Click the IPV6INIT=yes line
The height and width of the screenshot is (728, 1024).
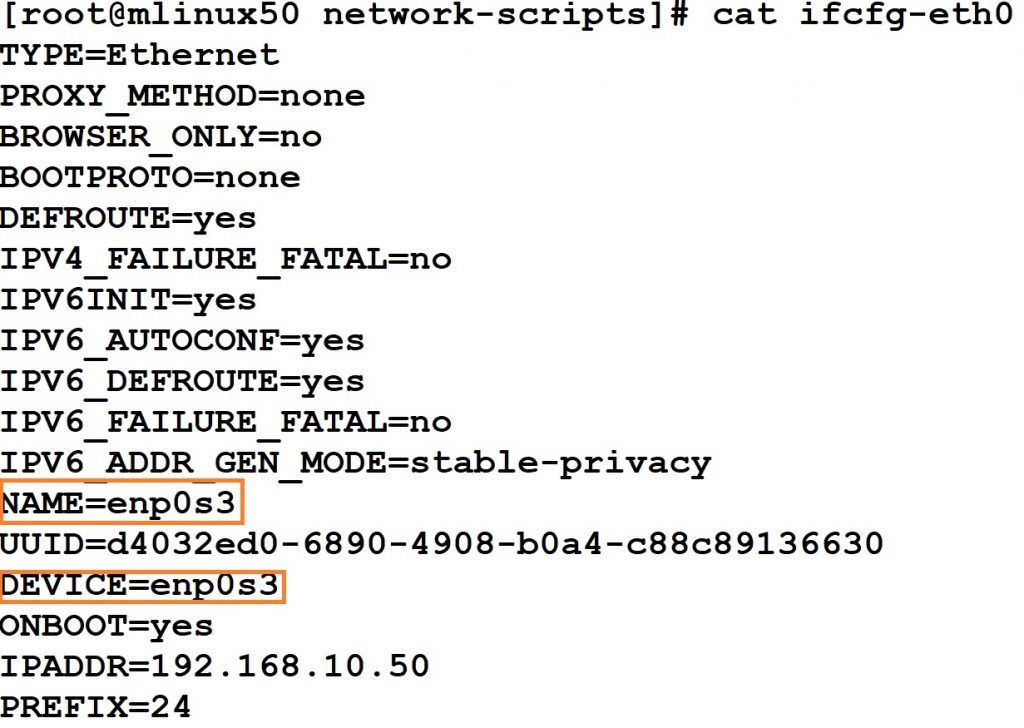point(128,300)
